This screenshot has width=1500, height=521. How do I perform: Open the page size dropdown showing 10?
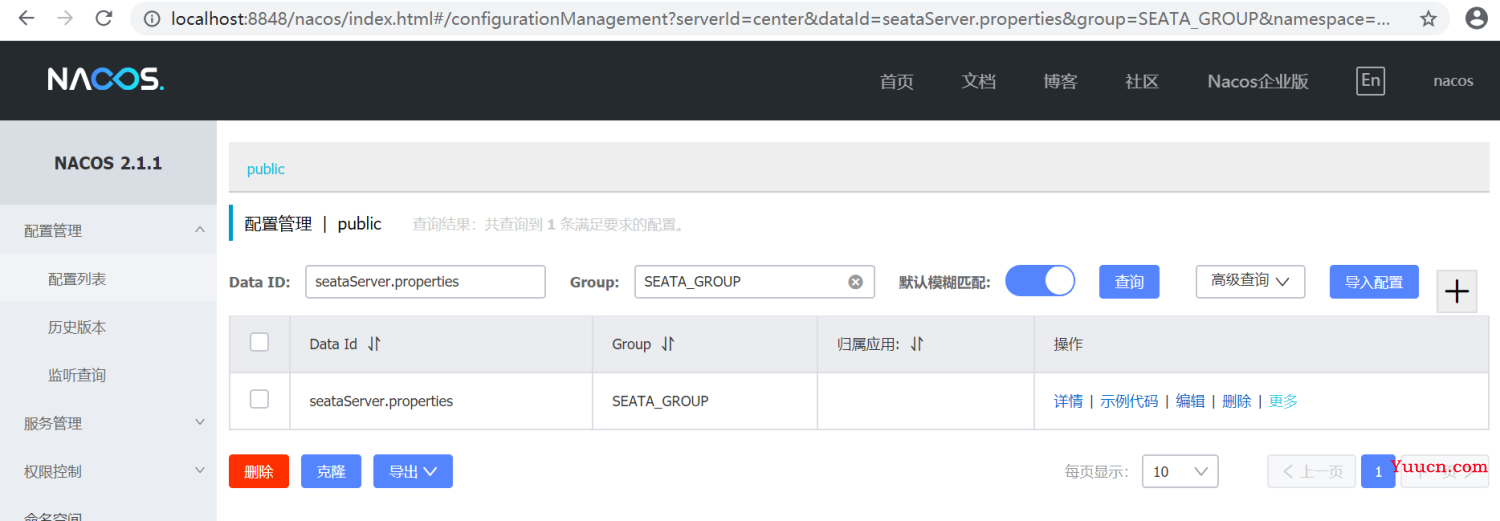(1180, 471)
